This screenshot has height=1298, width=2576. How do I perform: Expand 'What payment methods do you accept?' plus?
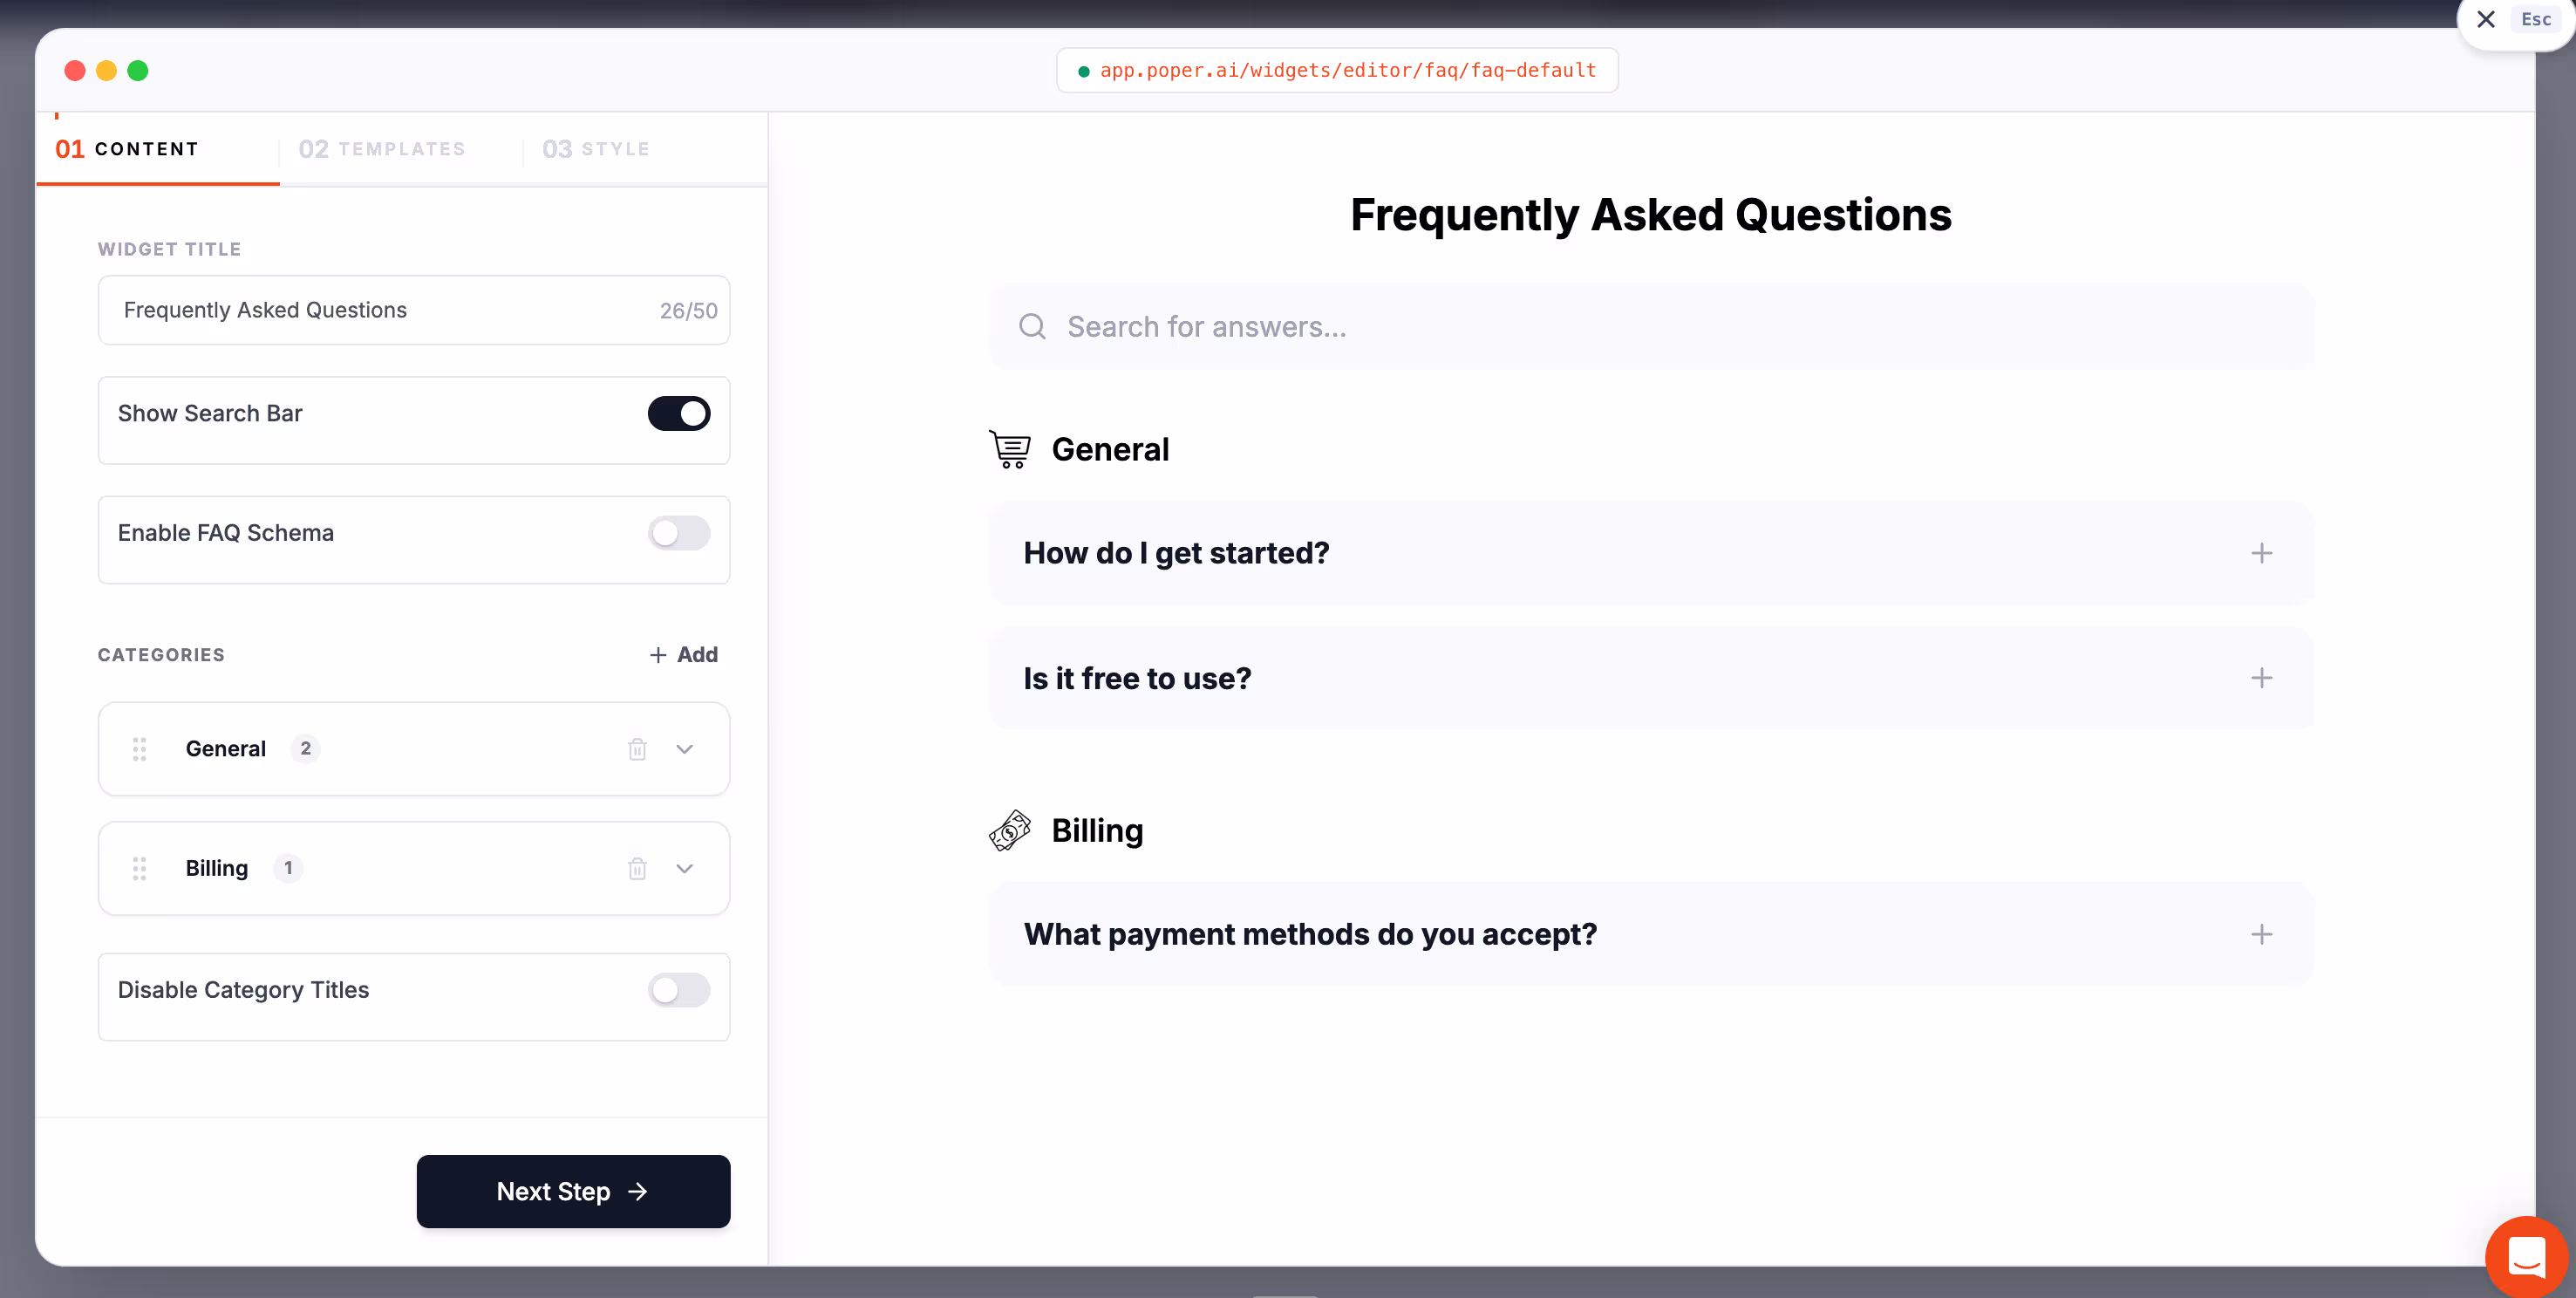coord(2261,934)
